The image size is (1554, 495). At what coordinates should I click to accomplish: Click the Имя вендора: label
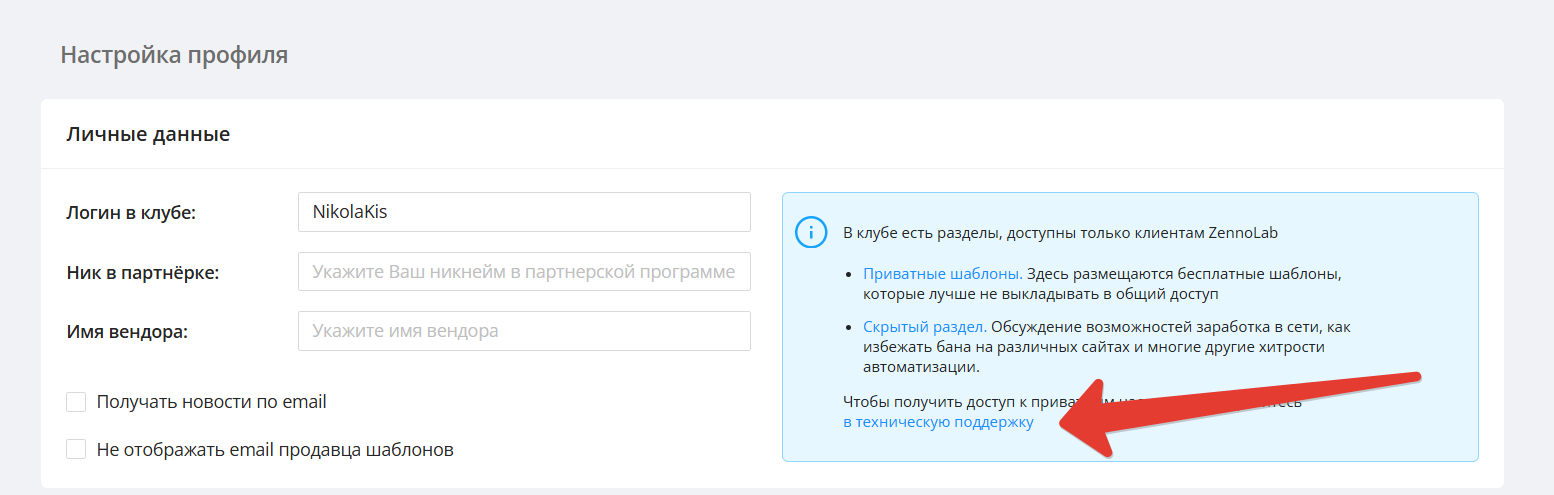(127, 331)
